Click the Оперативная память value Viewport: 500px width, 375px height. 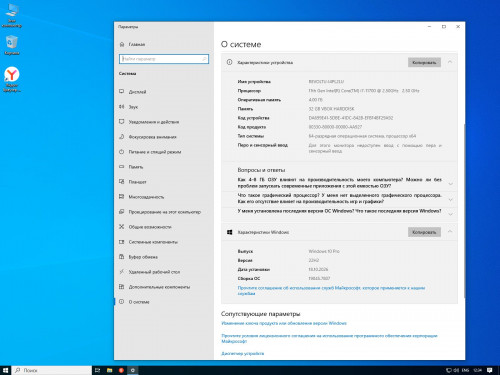315,100
